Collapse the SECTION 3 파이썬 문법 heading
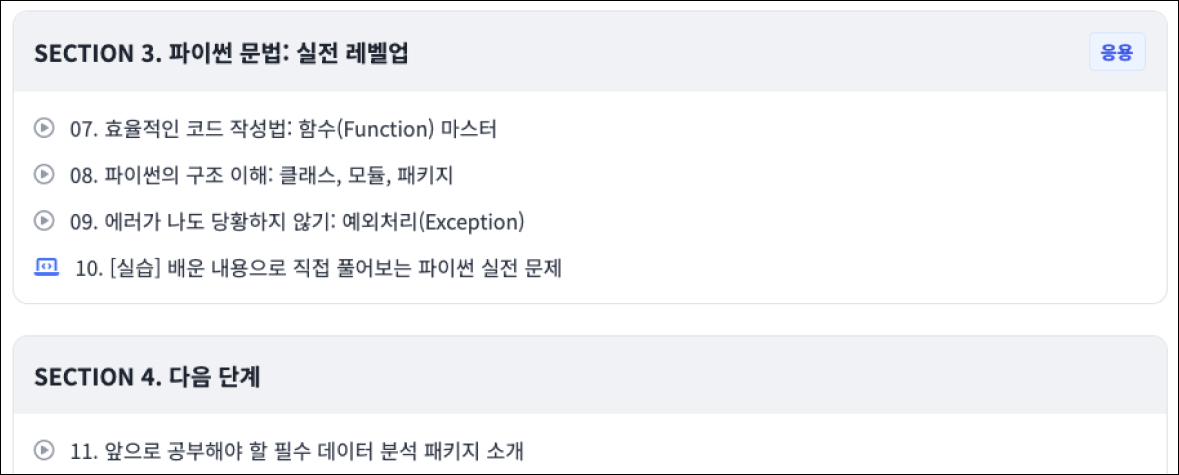This screenshot has width=1179, height=475. (x=221, y=54)
